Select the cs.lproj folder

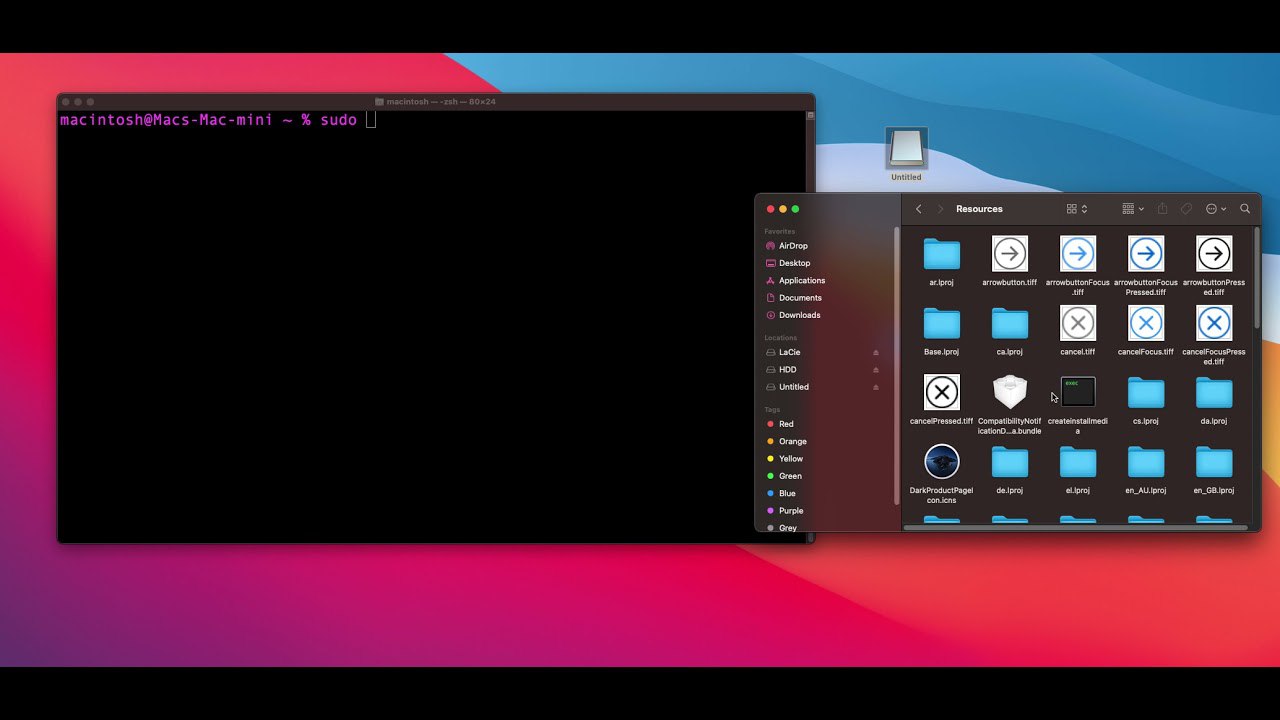coord(1146,393)
